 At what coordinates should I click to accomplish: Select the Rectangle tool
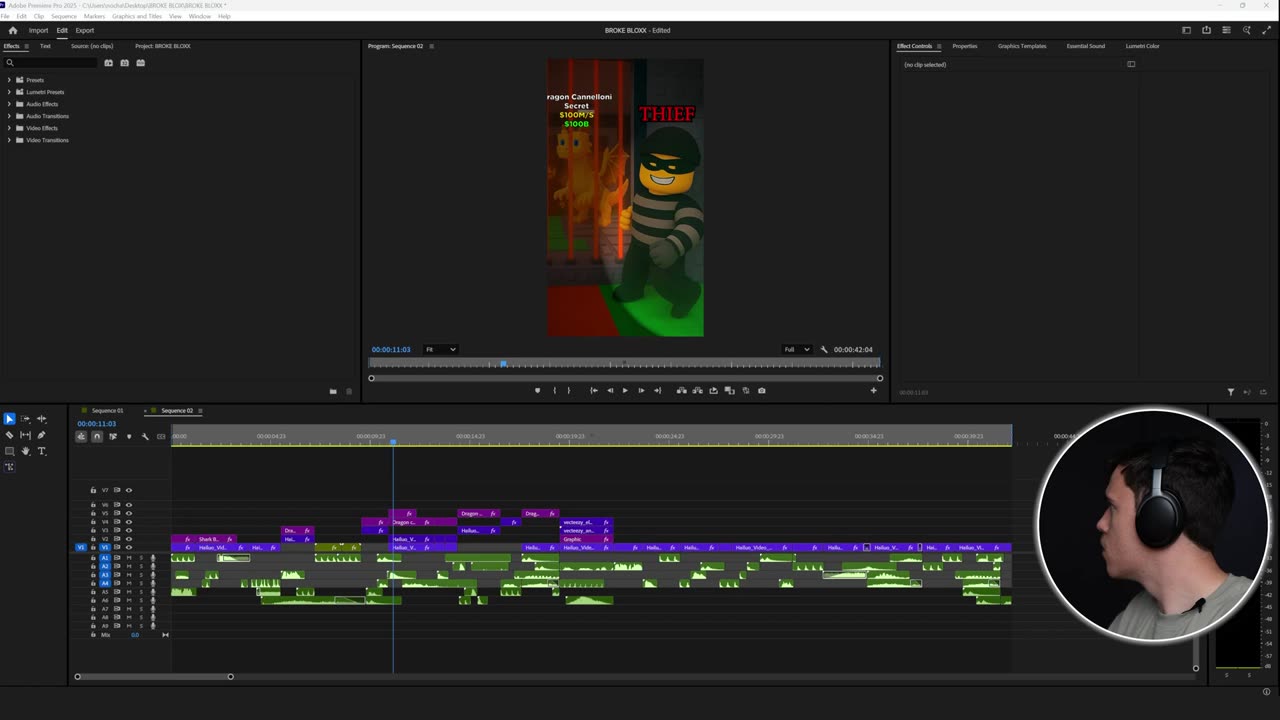pyautogui.click(x=10, y=451)
